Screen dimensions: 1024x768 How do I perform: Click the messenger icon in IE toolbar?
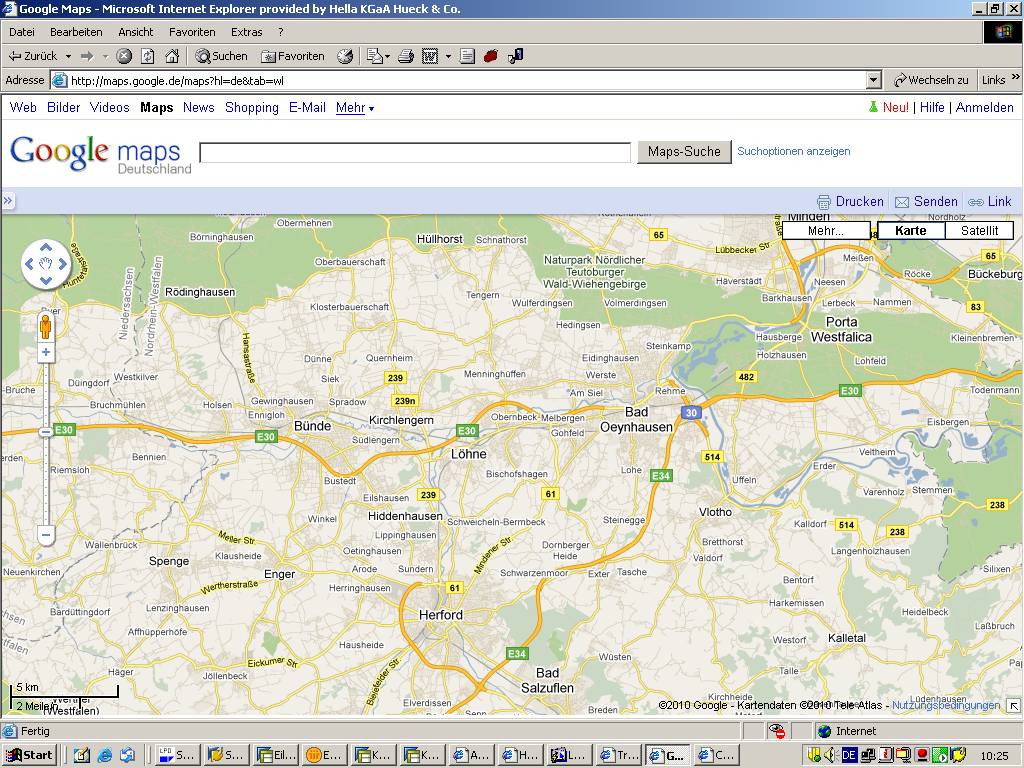click(x=515, y=56)
